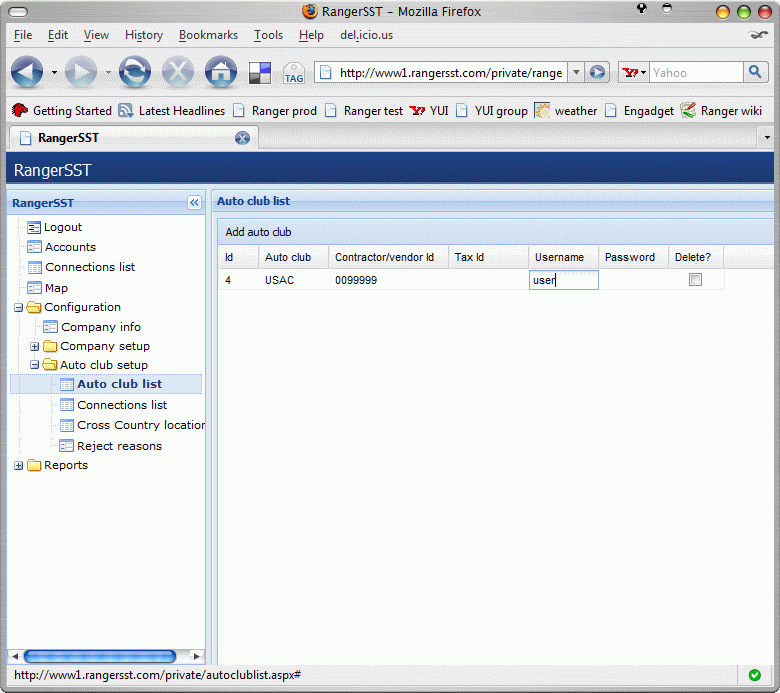
Task: Click the TAG del.icio.us icon
Action: point(293,73)
